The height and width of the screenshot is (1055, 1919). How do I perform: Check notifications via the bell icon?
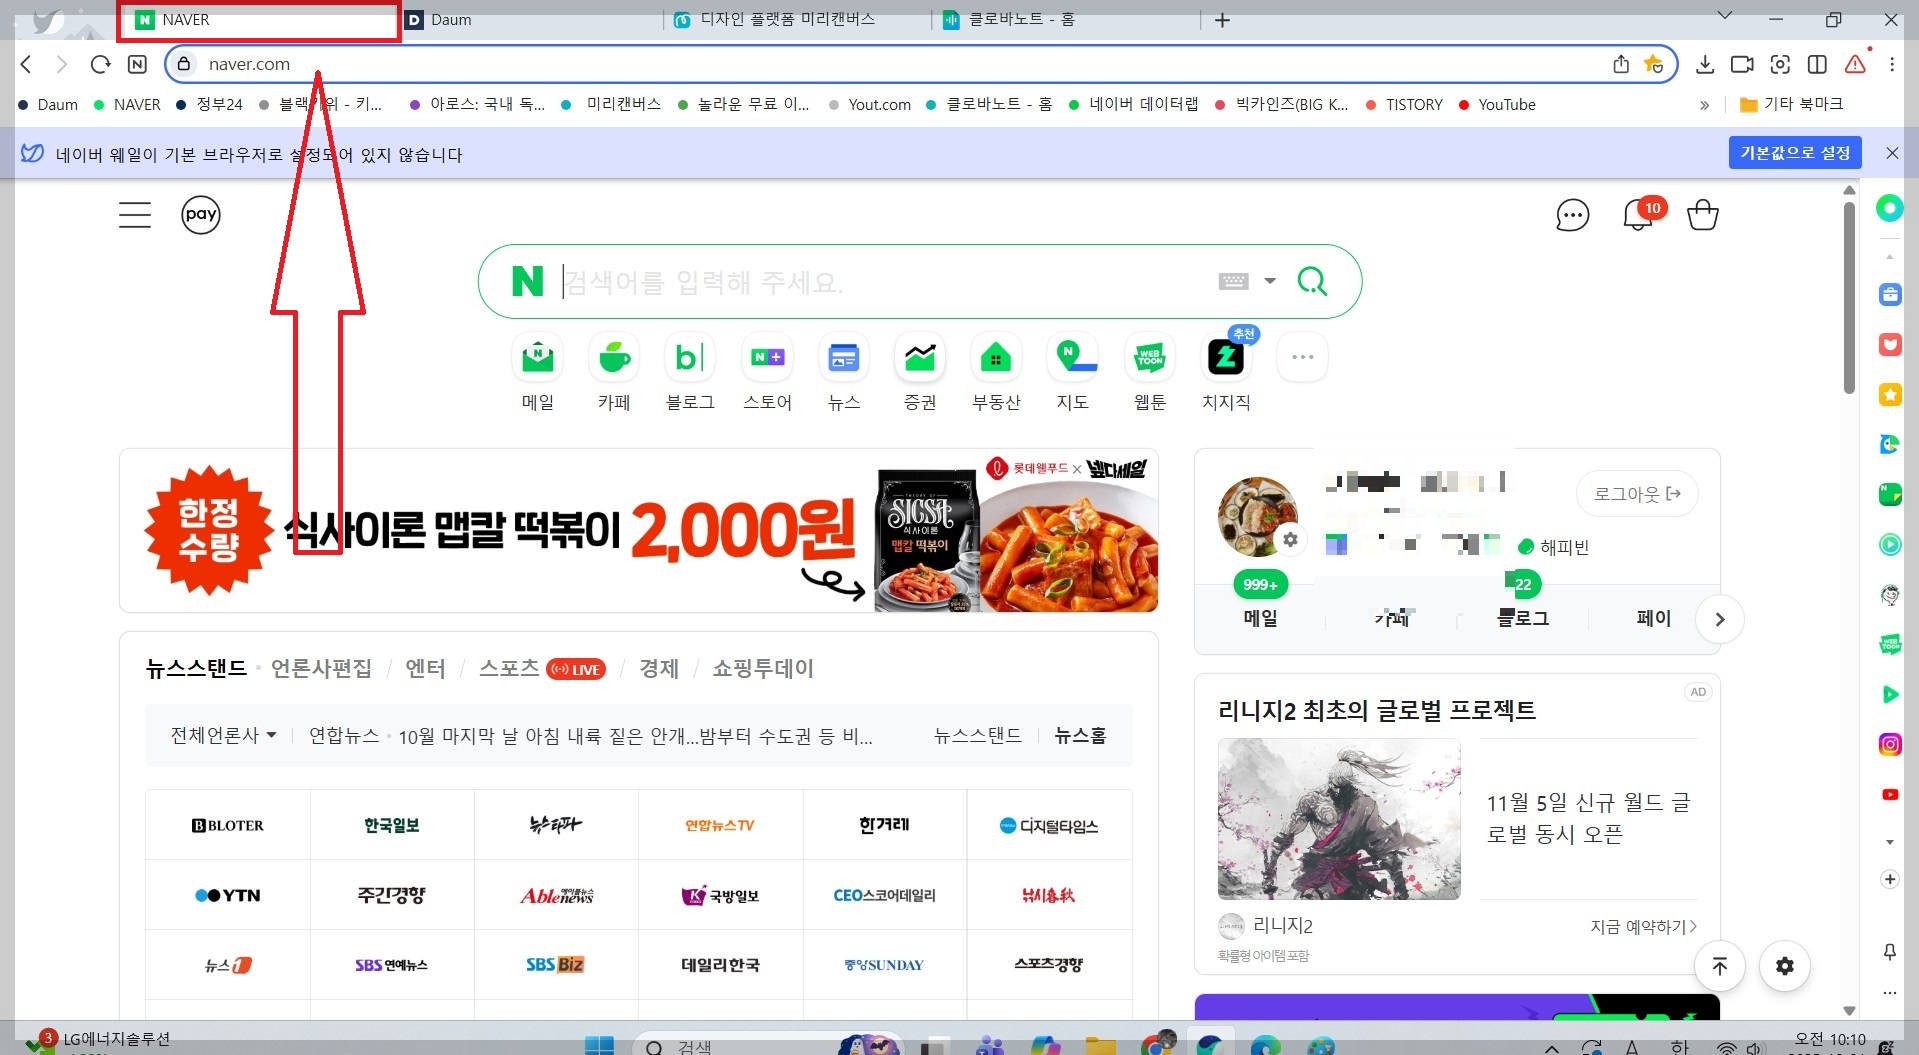point(1636,216)
